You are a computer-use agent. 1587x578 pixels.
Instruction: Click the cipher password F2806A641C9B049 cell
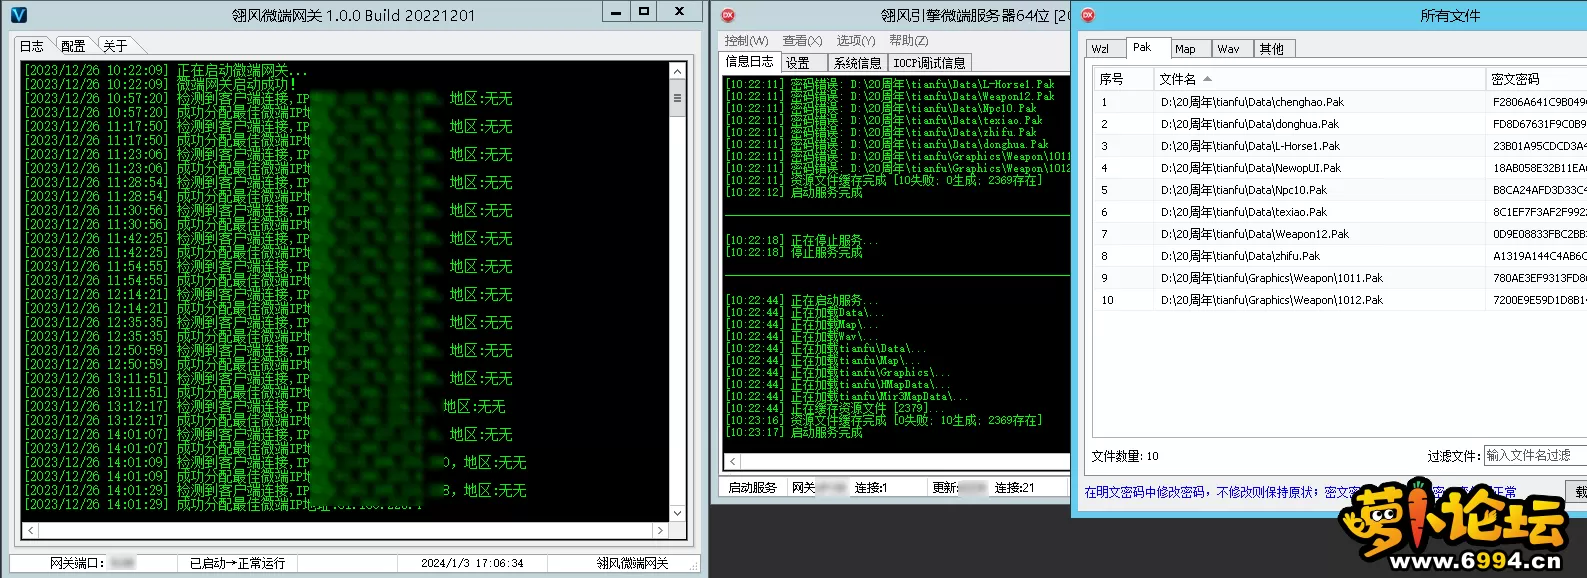point(1538,102)
